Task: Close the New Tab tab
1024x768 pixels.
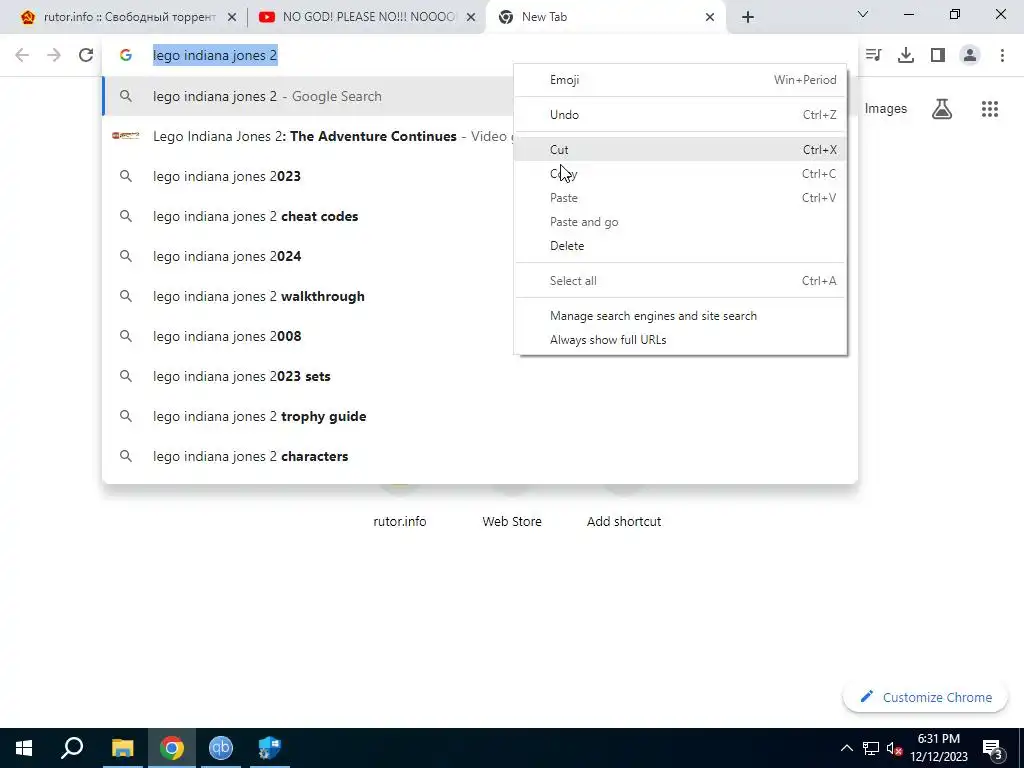Action: tap(710, 17)
